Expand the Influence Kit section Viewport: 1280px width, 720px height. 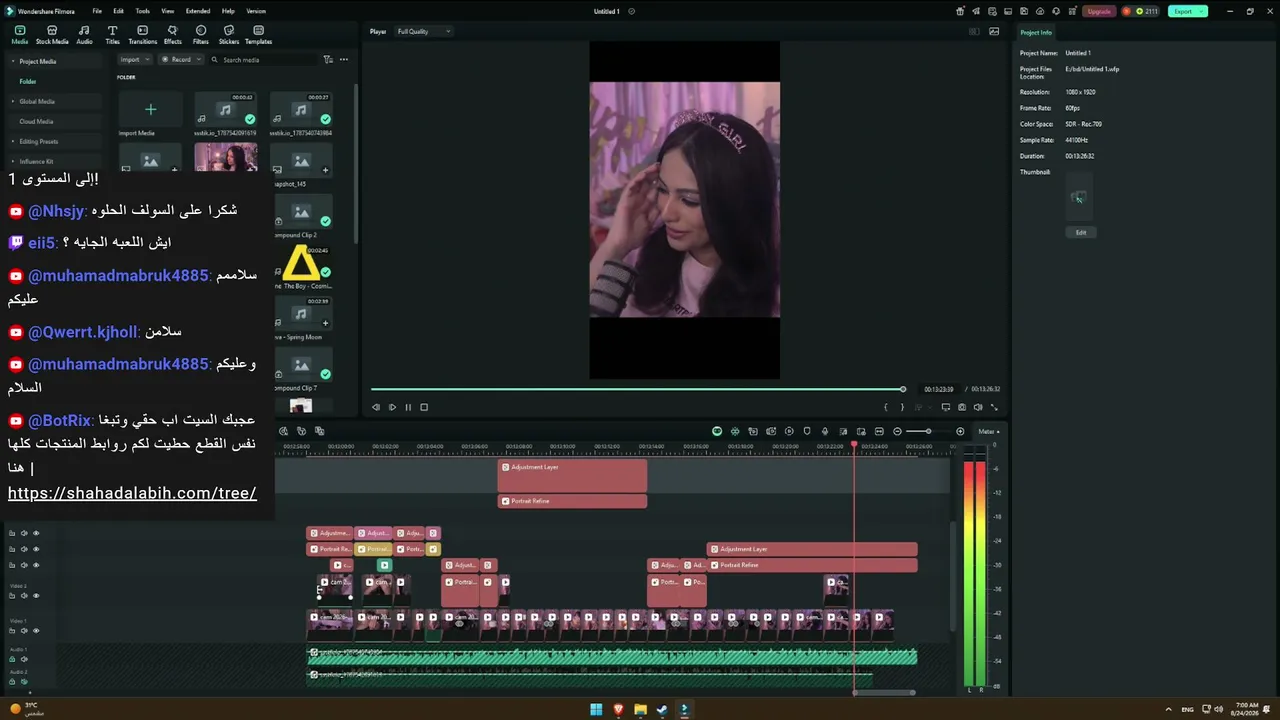[13, 162]
